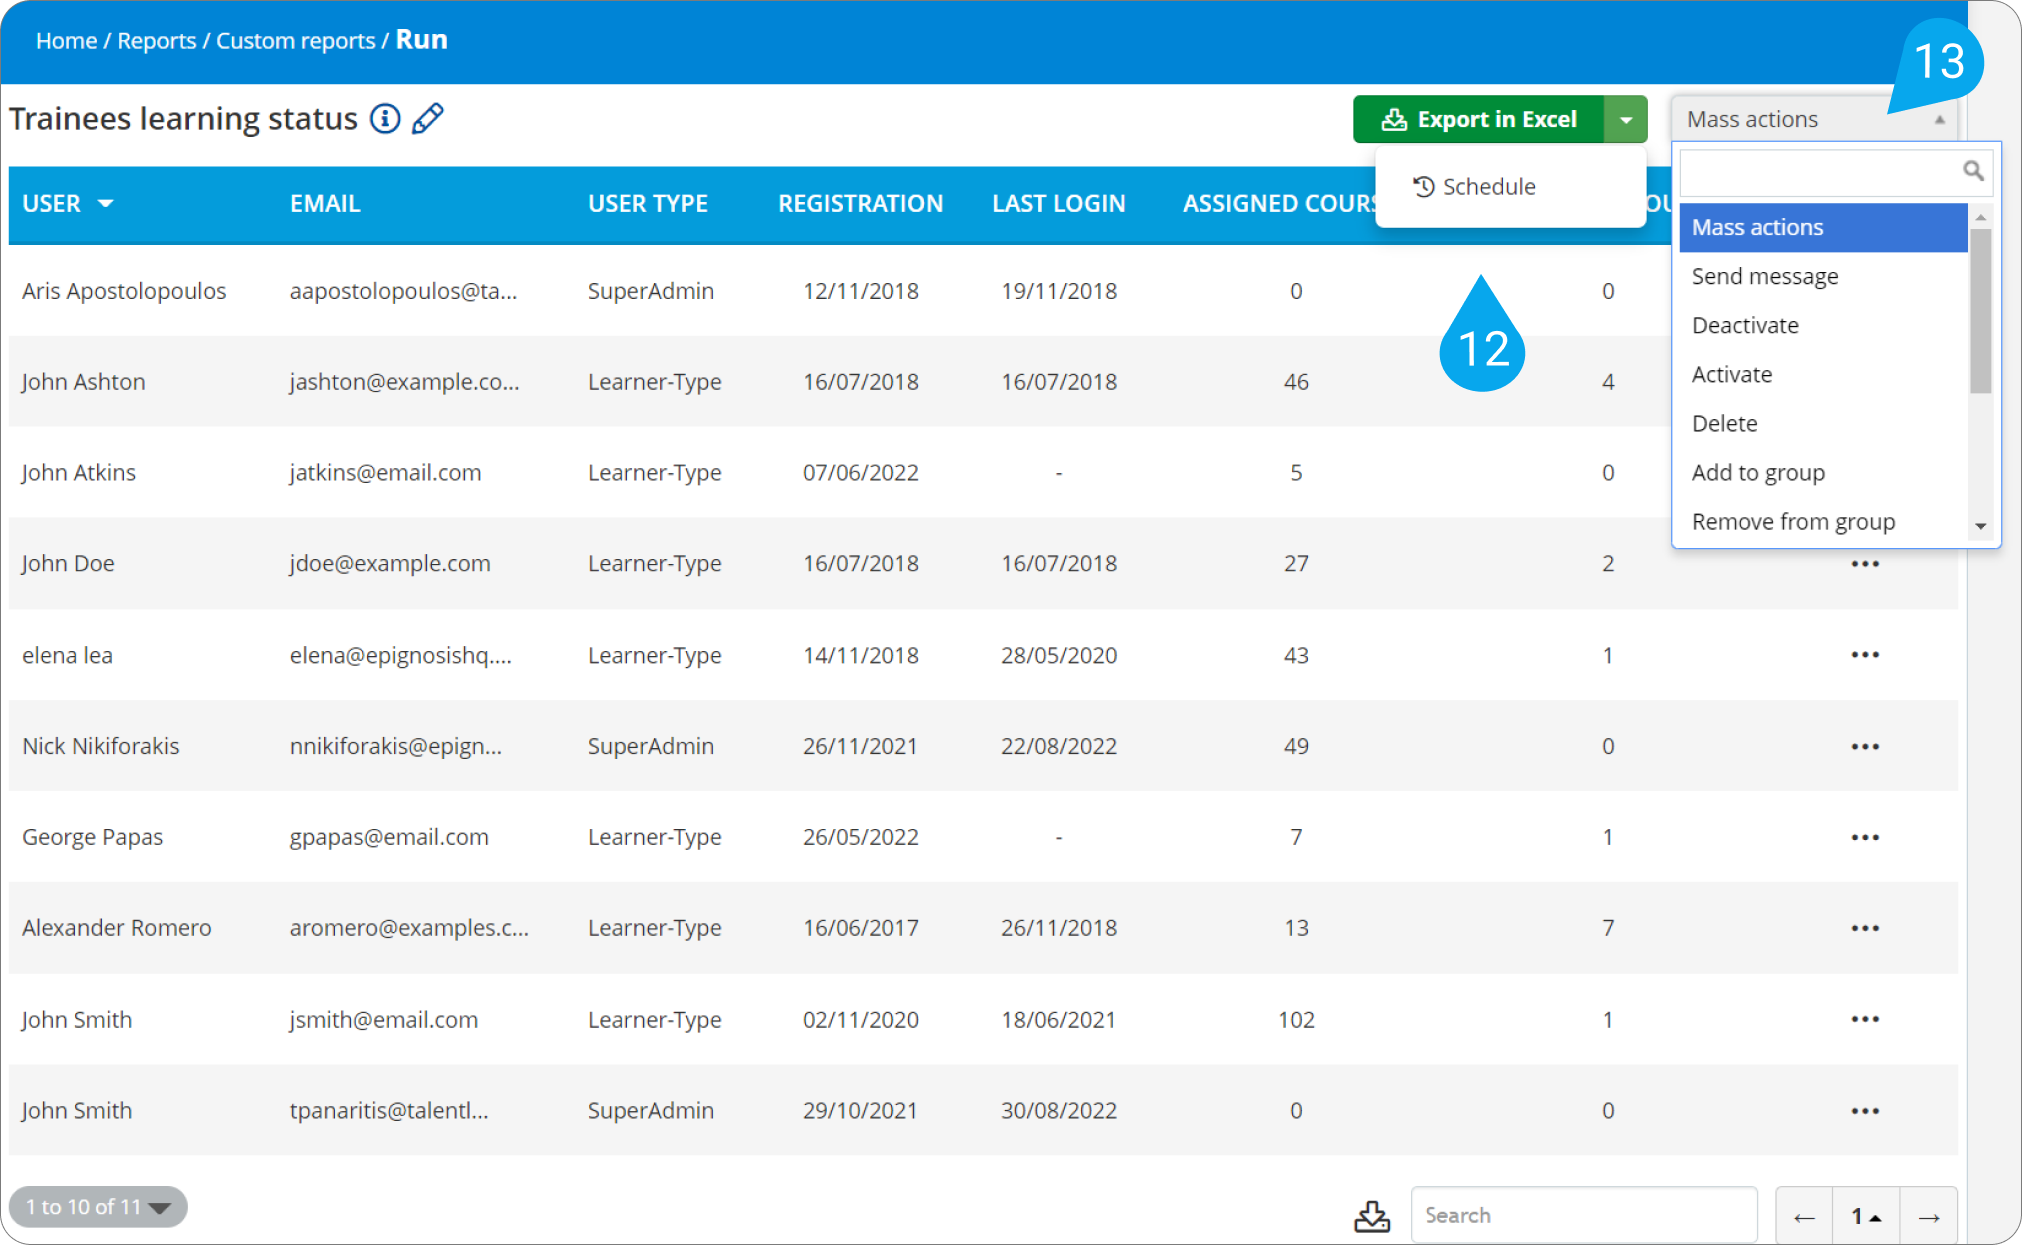
Task: Go to previous page arrow
Action: click(x=1804, y=1217)
